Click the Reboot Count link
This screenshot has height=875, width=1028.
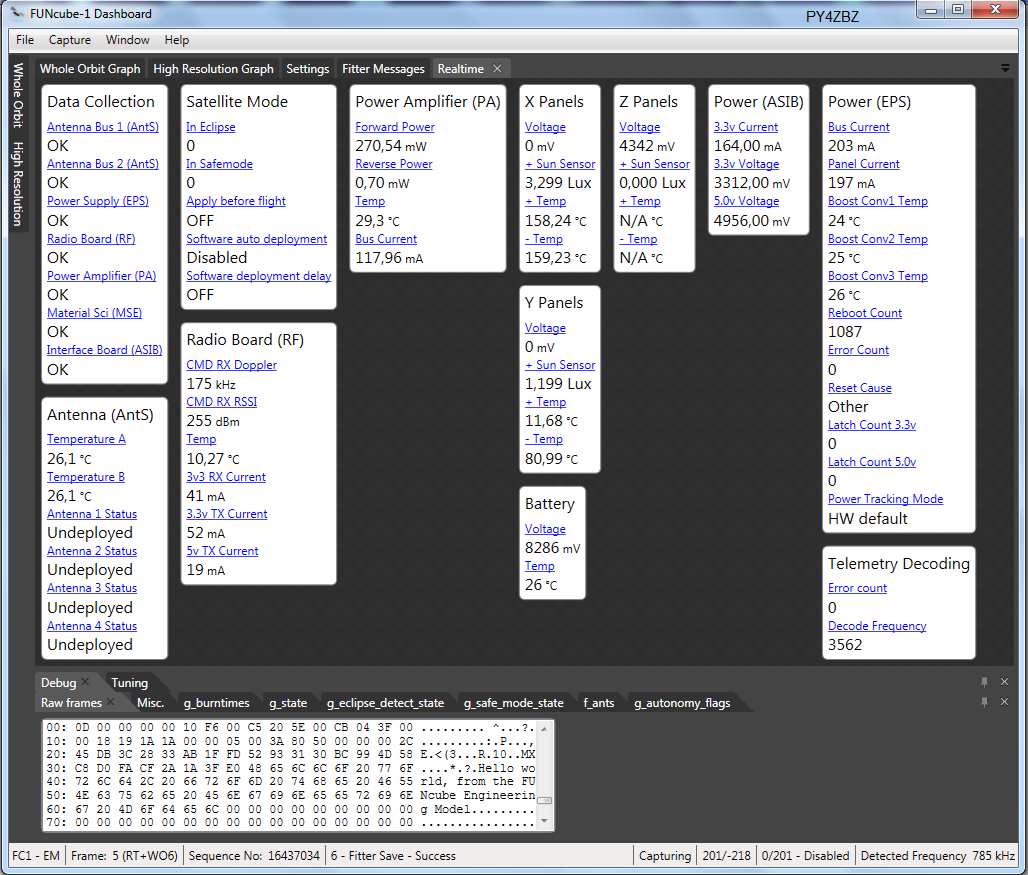pos(864,313)
